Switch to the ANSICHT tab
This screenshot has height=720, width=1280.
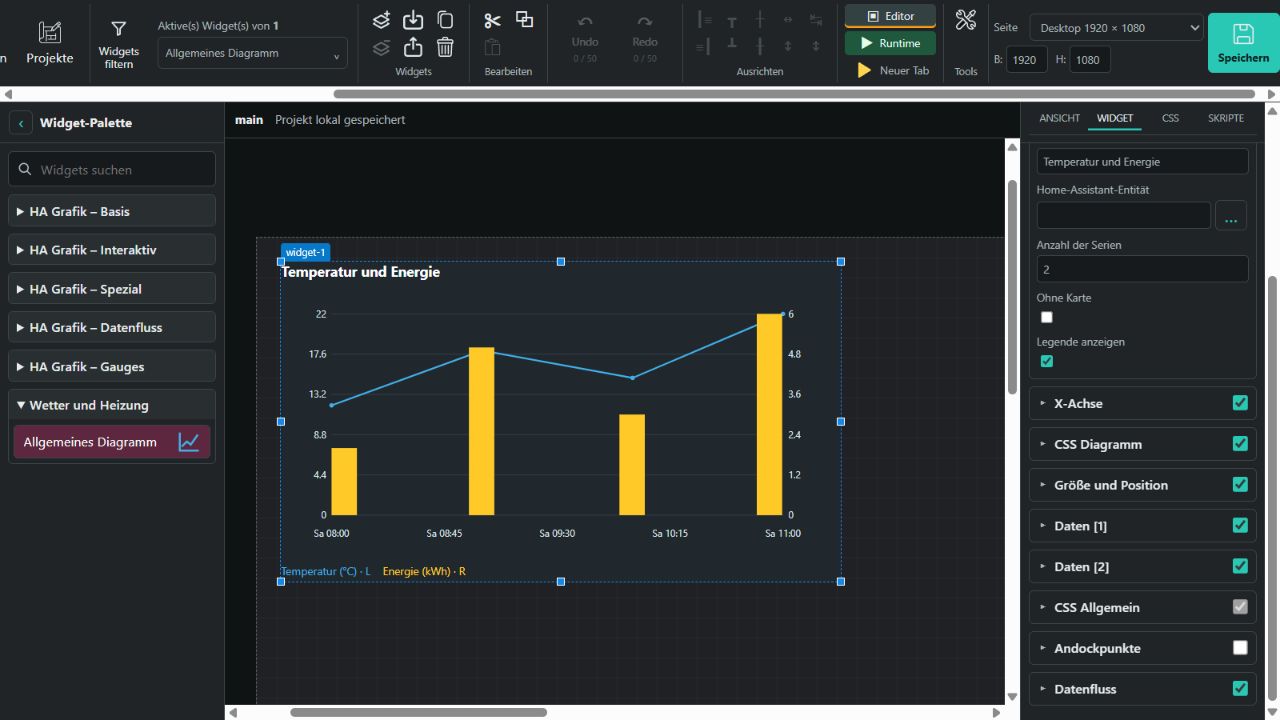pos(1059,118)
